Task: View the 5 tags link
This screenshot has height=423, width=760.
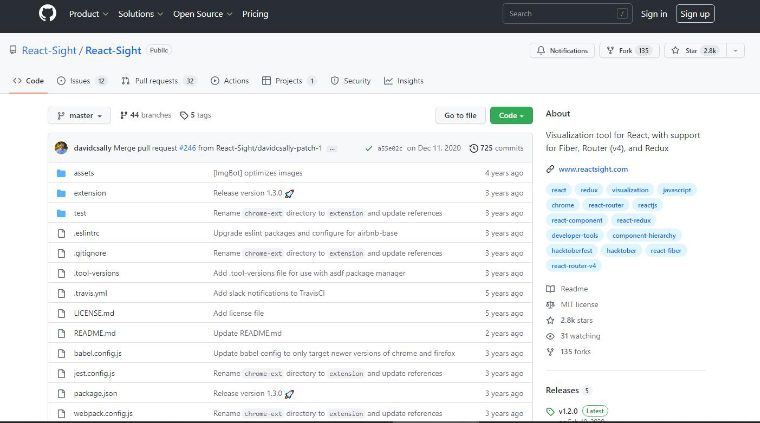Action: point(195,115)
